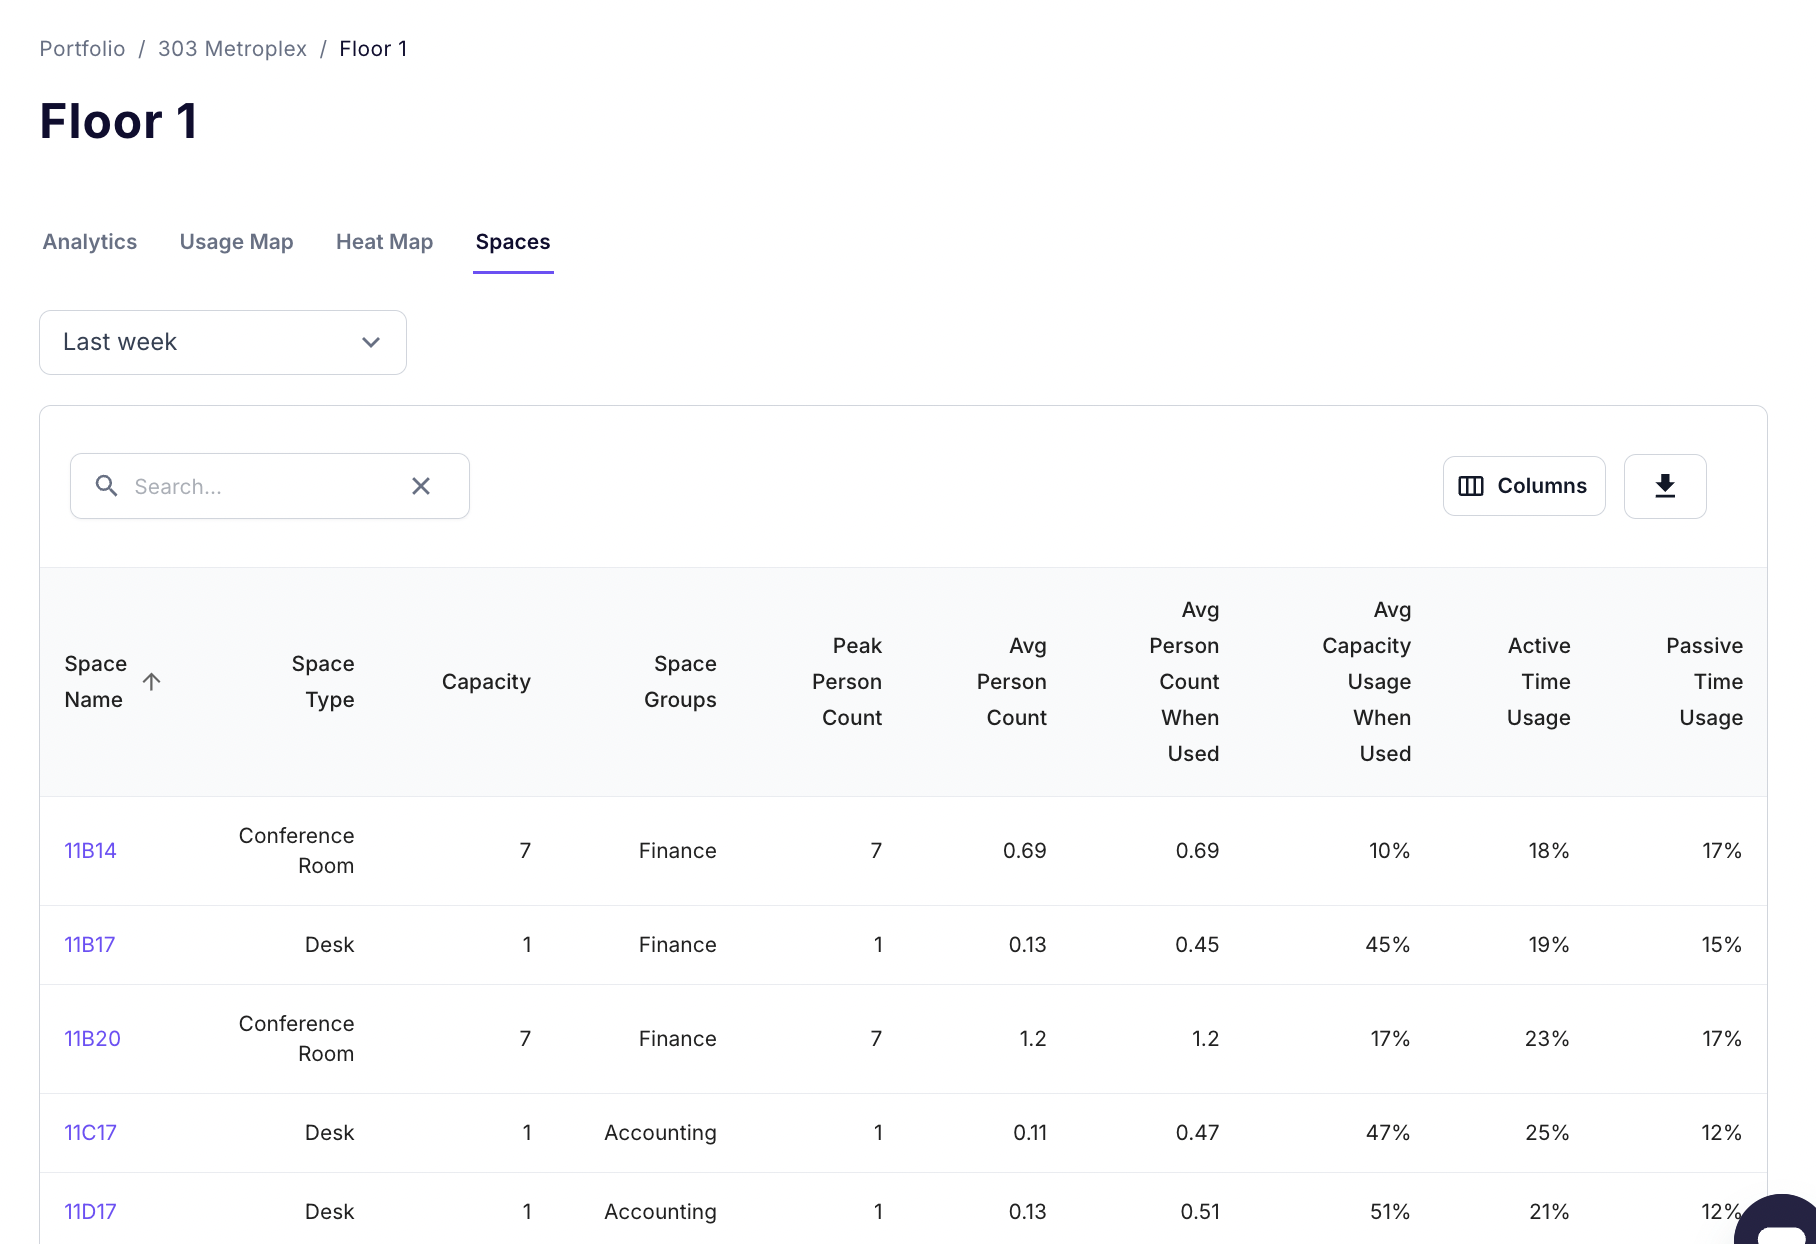
Task: Click Floor 1 breadcrumb item
Action: [373, 49]
